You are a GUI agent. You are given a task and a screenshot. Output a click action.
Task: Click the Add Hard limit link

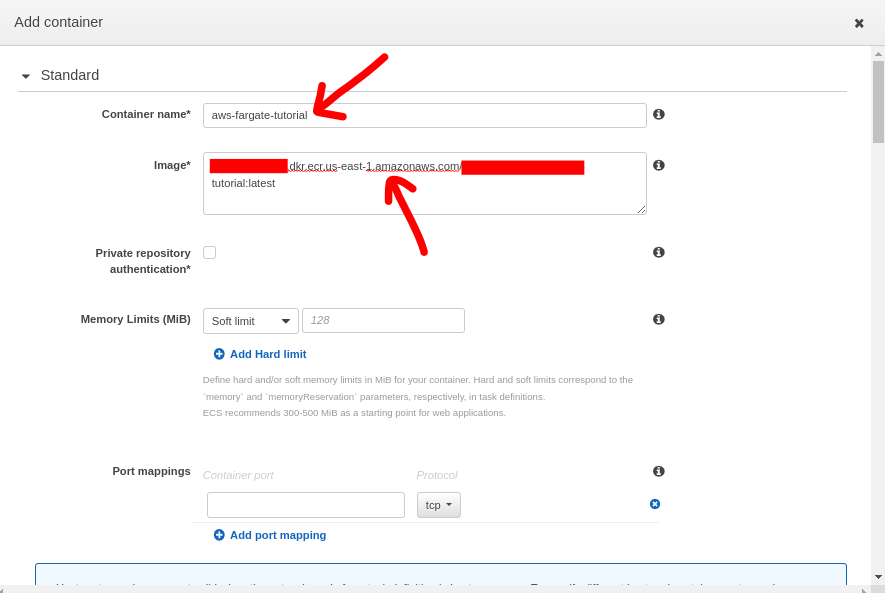pyautogui.click(x=268, y=354)
